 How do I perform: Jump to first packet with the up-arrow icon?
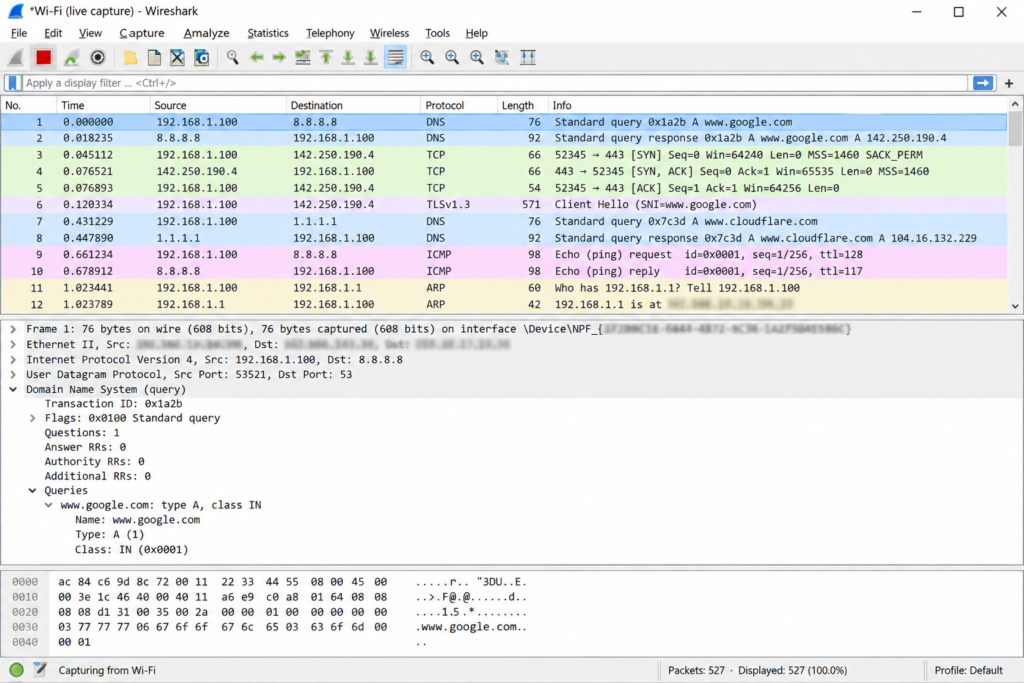point(326,57)
